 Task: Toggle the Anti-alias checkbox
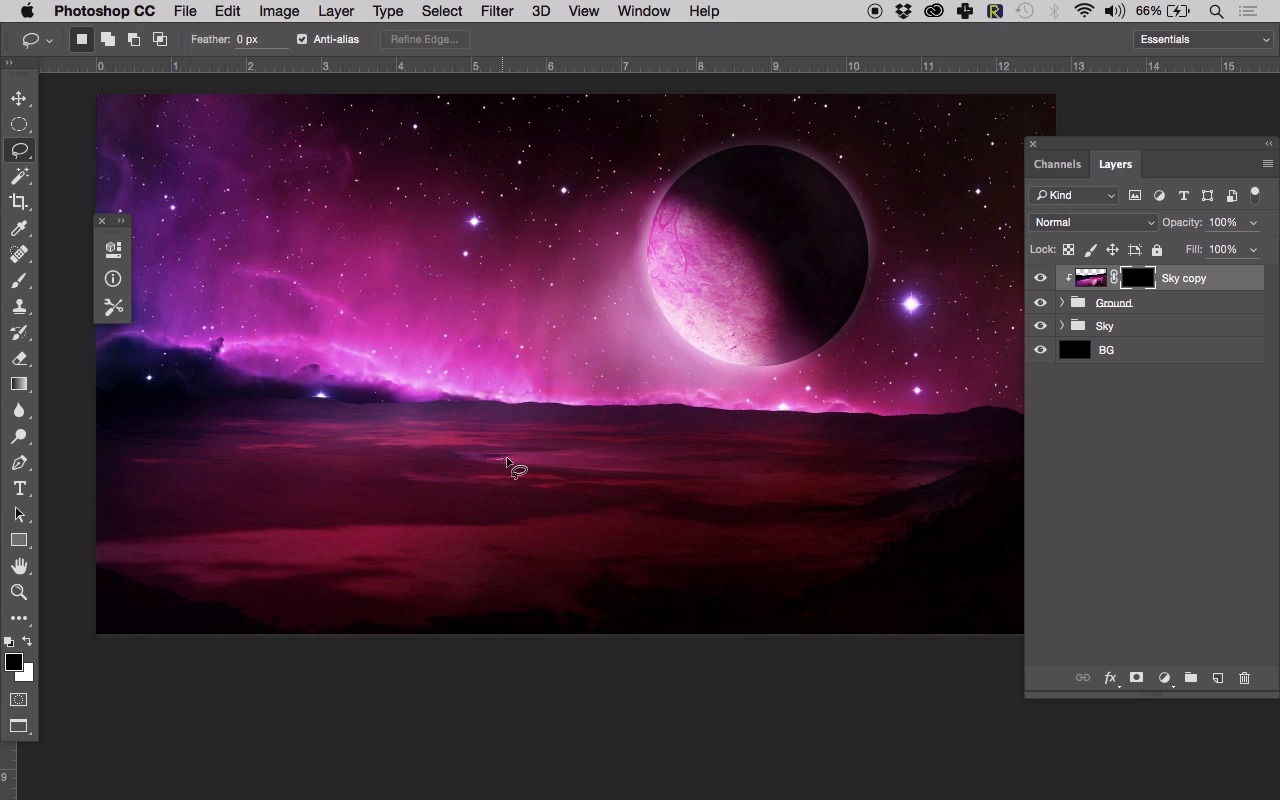tap(302, 39)
